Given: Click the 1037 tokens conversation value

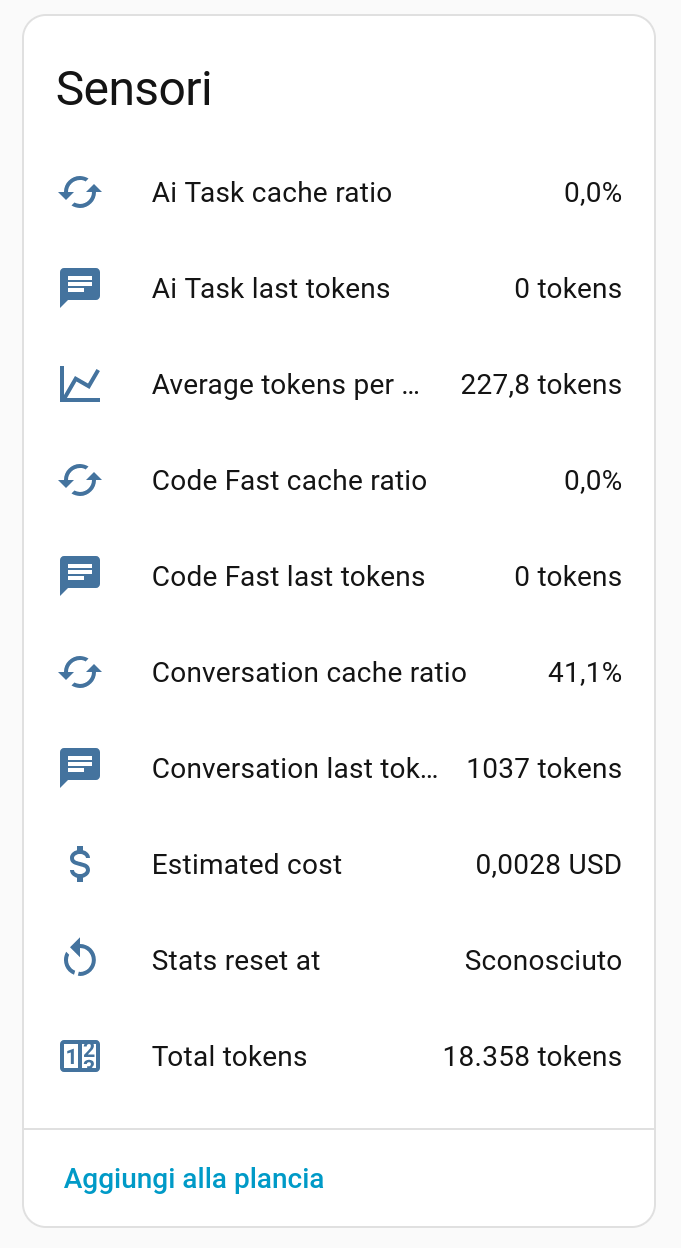Looking at the screenshot, I should 544,769.
